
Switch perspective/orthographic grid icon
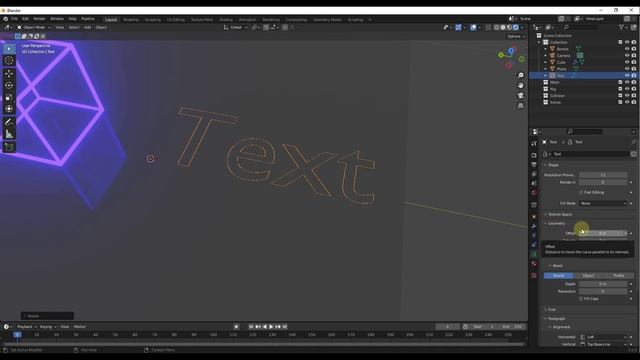520,106
